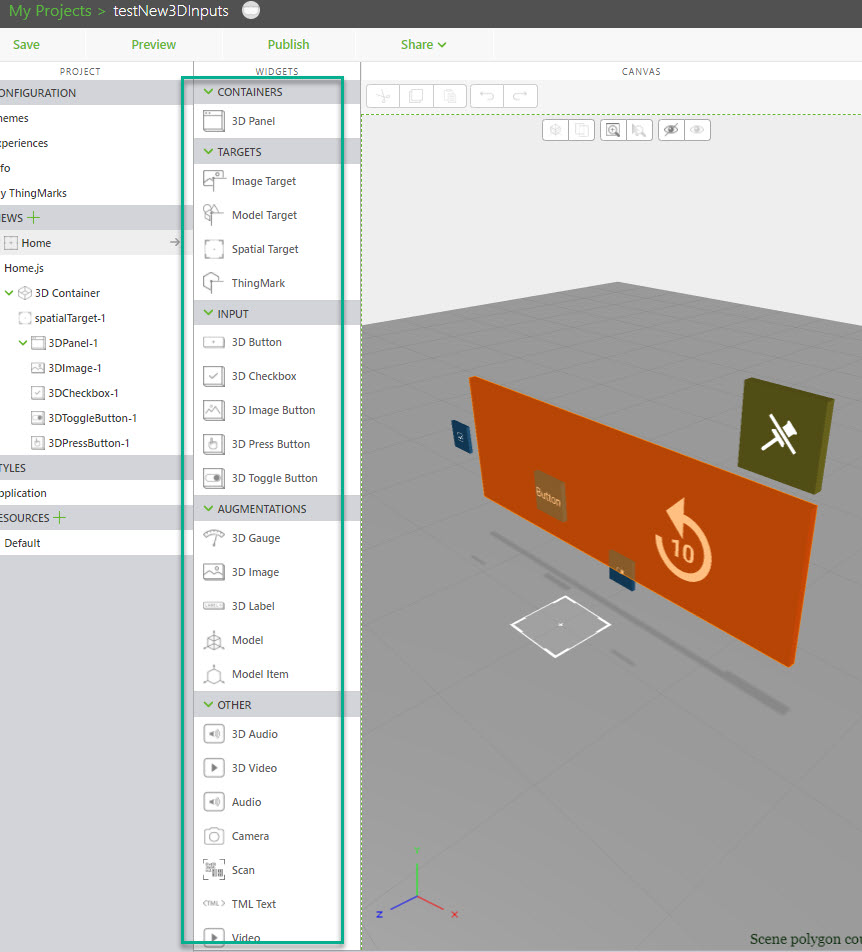Select the 3D Press Button widget

click(x=270, y=444)
